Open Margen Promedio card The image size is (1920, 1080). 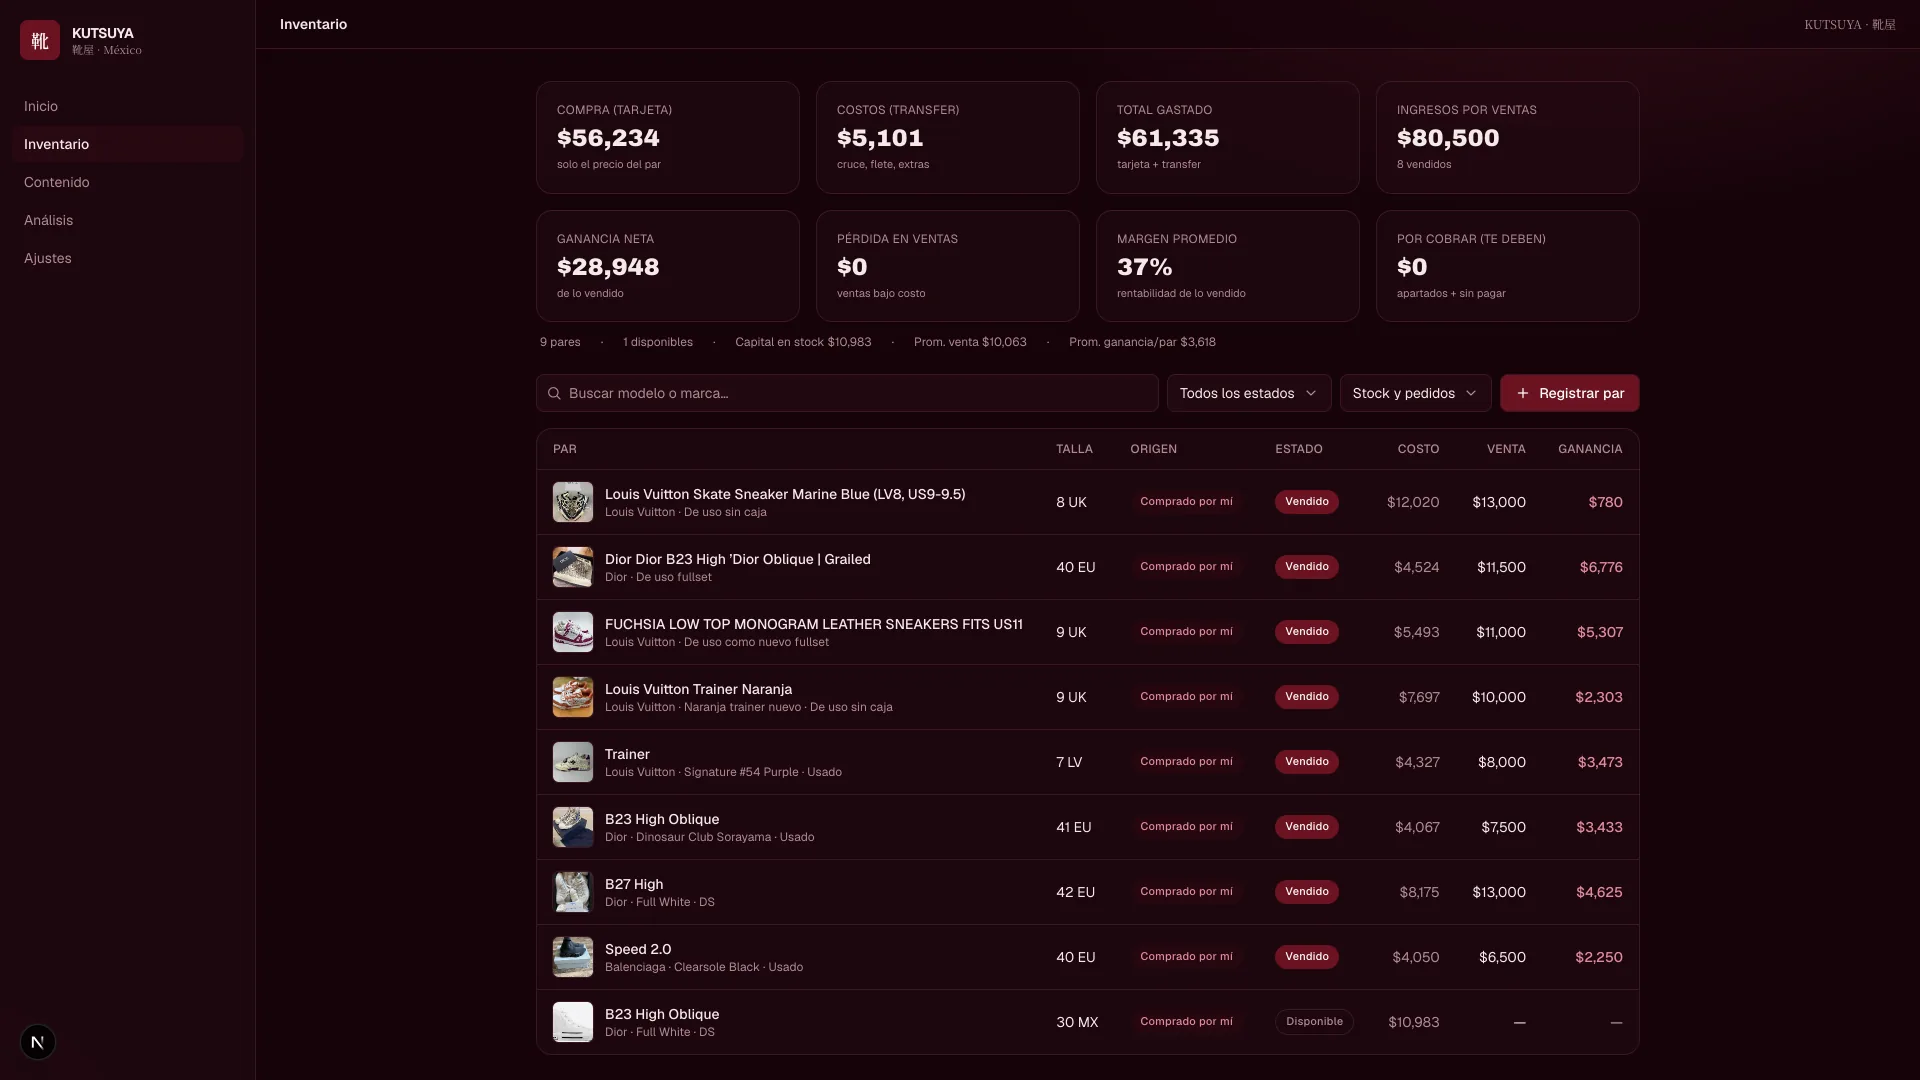click(1228, 266)
